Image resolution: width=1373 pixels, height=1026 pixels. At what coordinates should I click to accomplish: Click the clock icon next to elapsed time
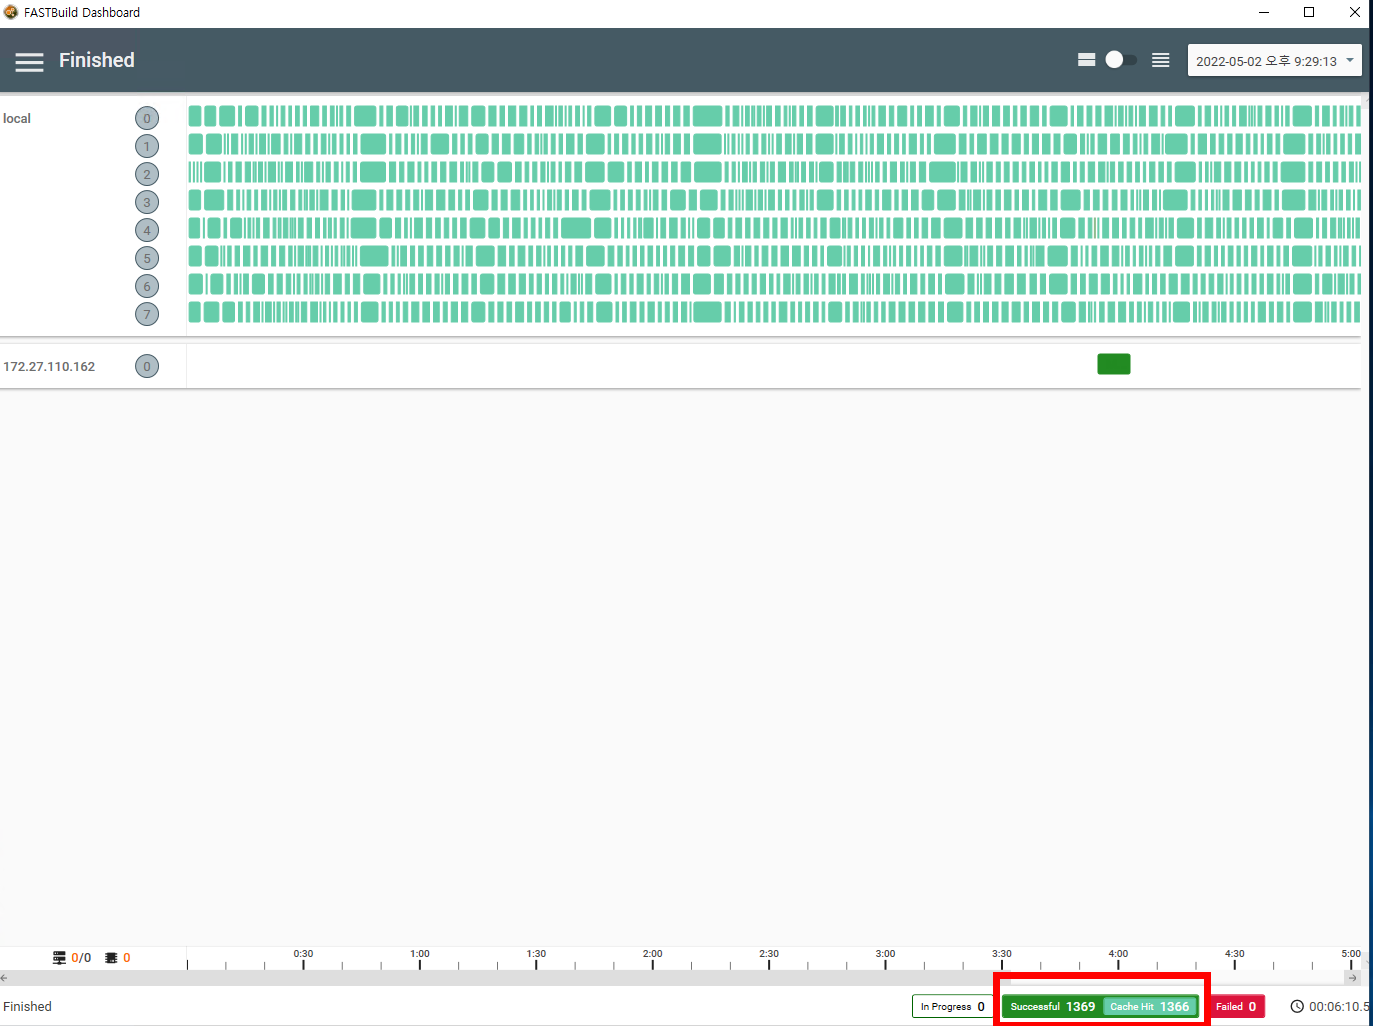1297,1006
